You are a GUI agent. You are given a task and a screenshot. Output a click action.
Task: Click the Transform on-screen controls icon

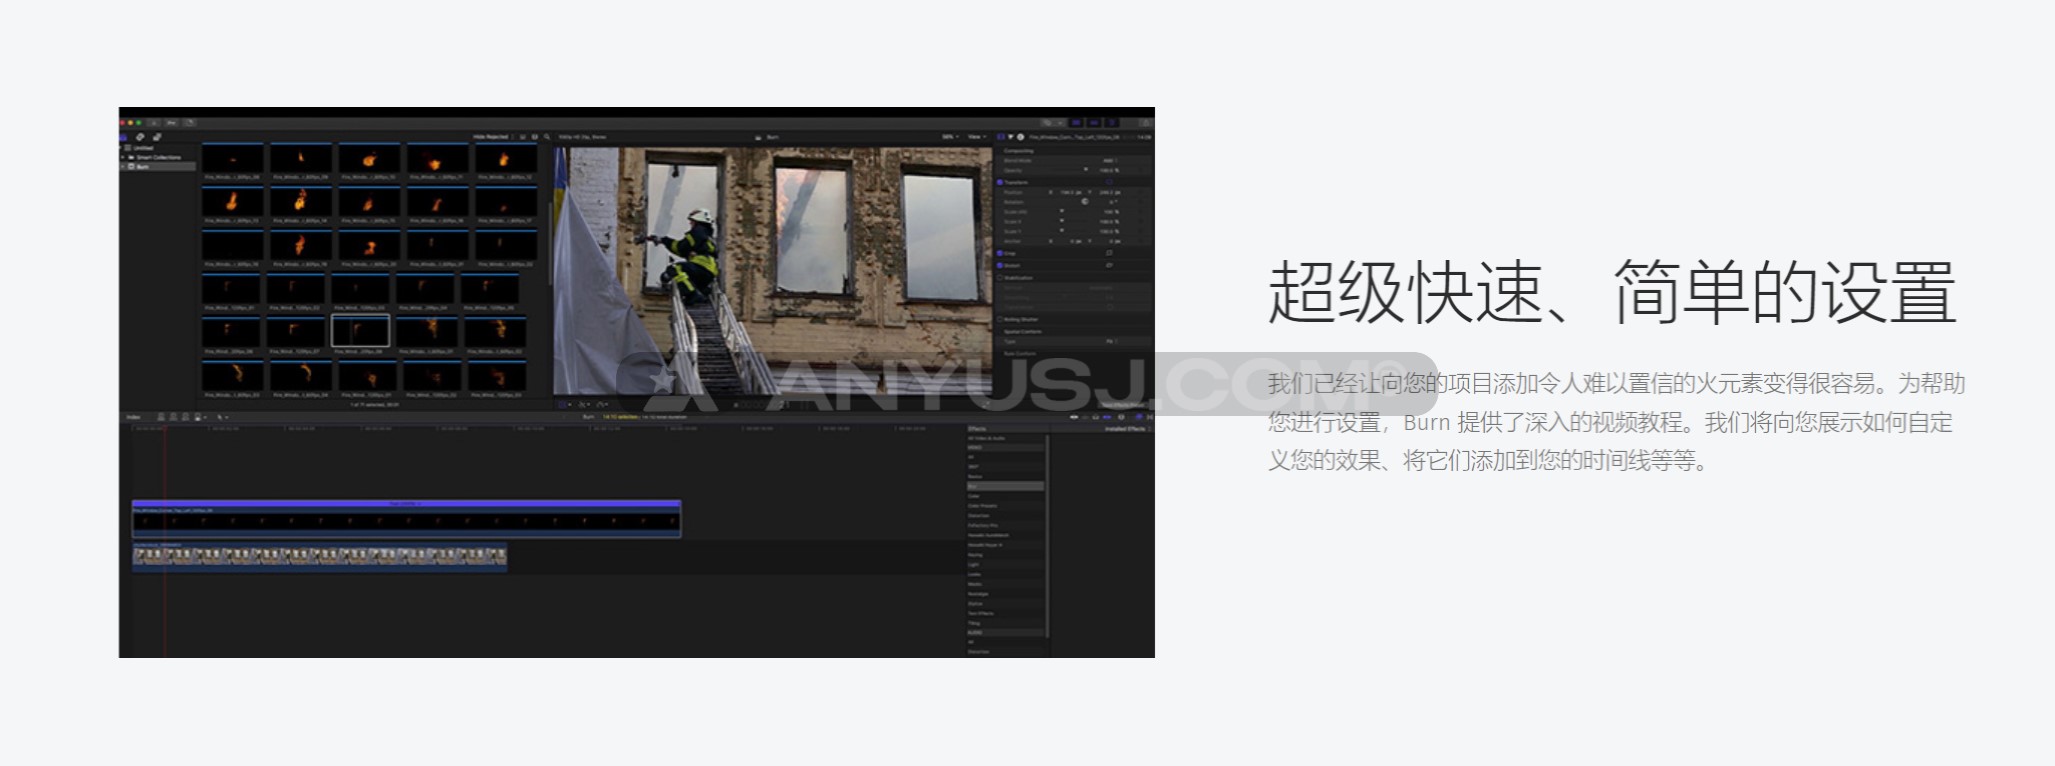1109,182
